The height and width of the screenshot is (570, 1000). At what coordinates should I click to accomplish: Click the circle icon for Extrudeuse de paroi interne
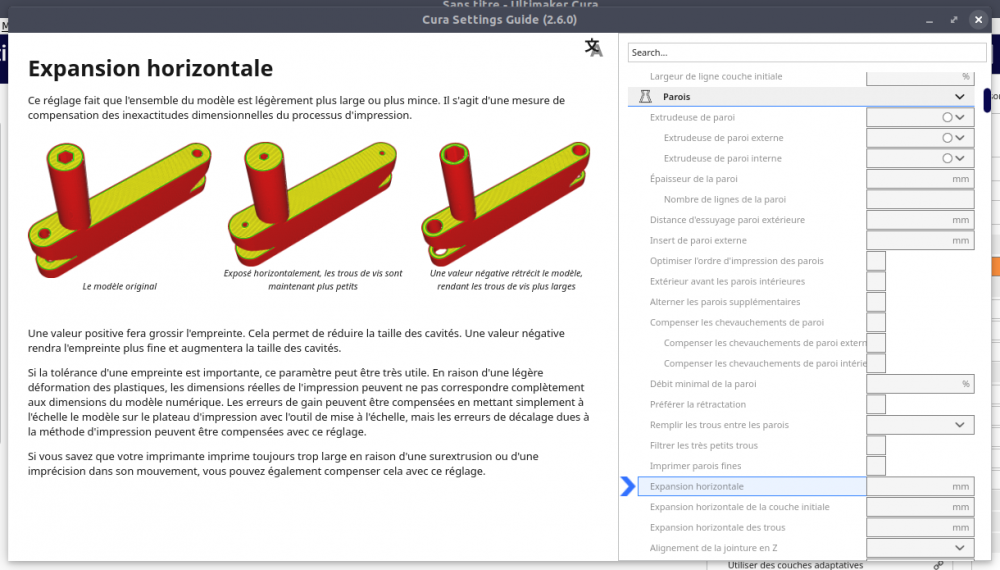point(947,158)
